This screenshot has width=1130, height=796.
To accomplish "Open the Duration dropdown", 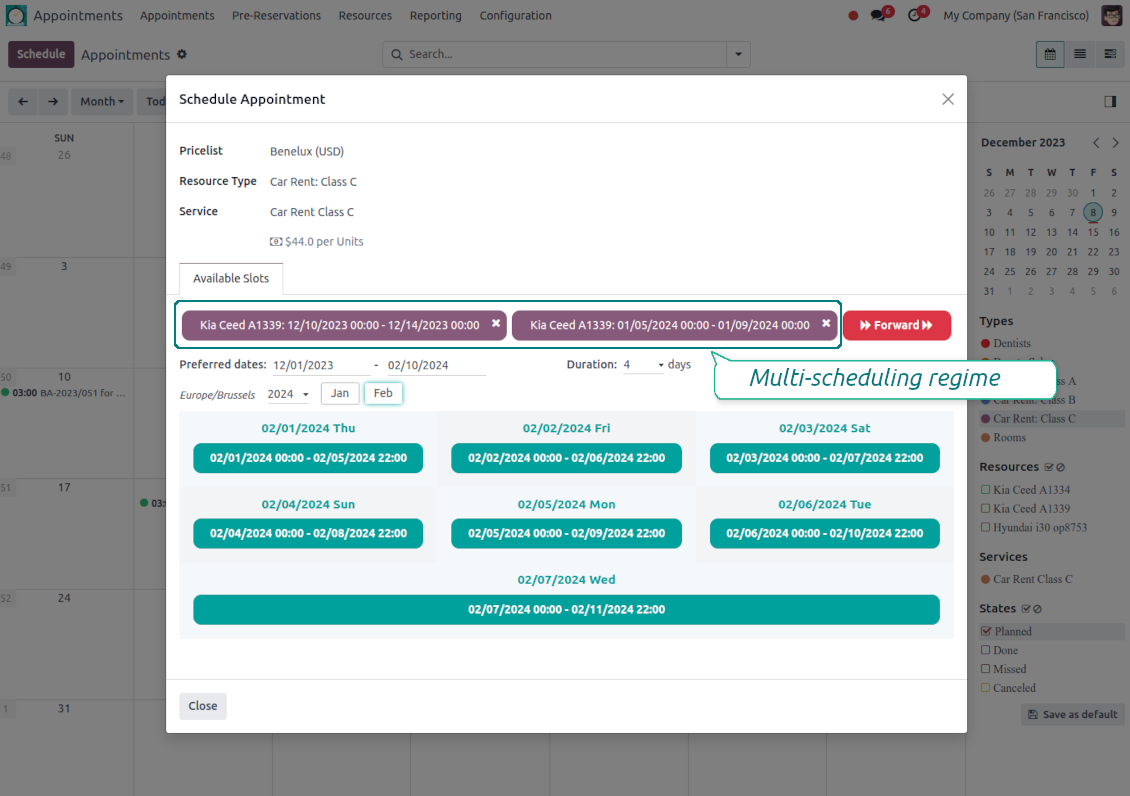I will coord(643,365).
